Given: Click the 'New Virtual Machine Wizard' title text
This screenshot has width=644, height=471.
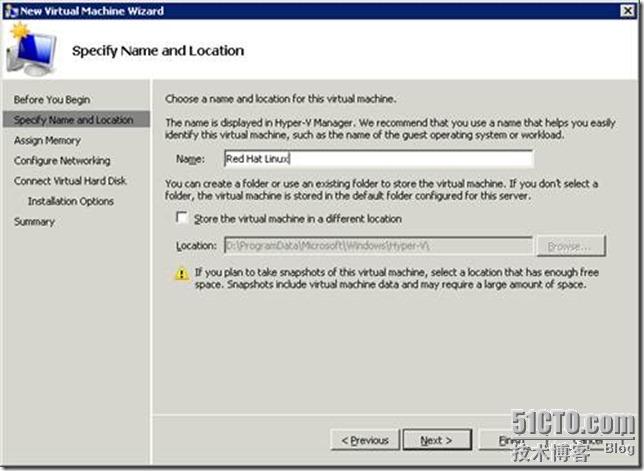Looking at the screenshot, I should point(92,11).
